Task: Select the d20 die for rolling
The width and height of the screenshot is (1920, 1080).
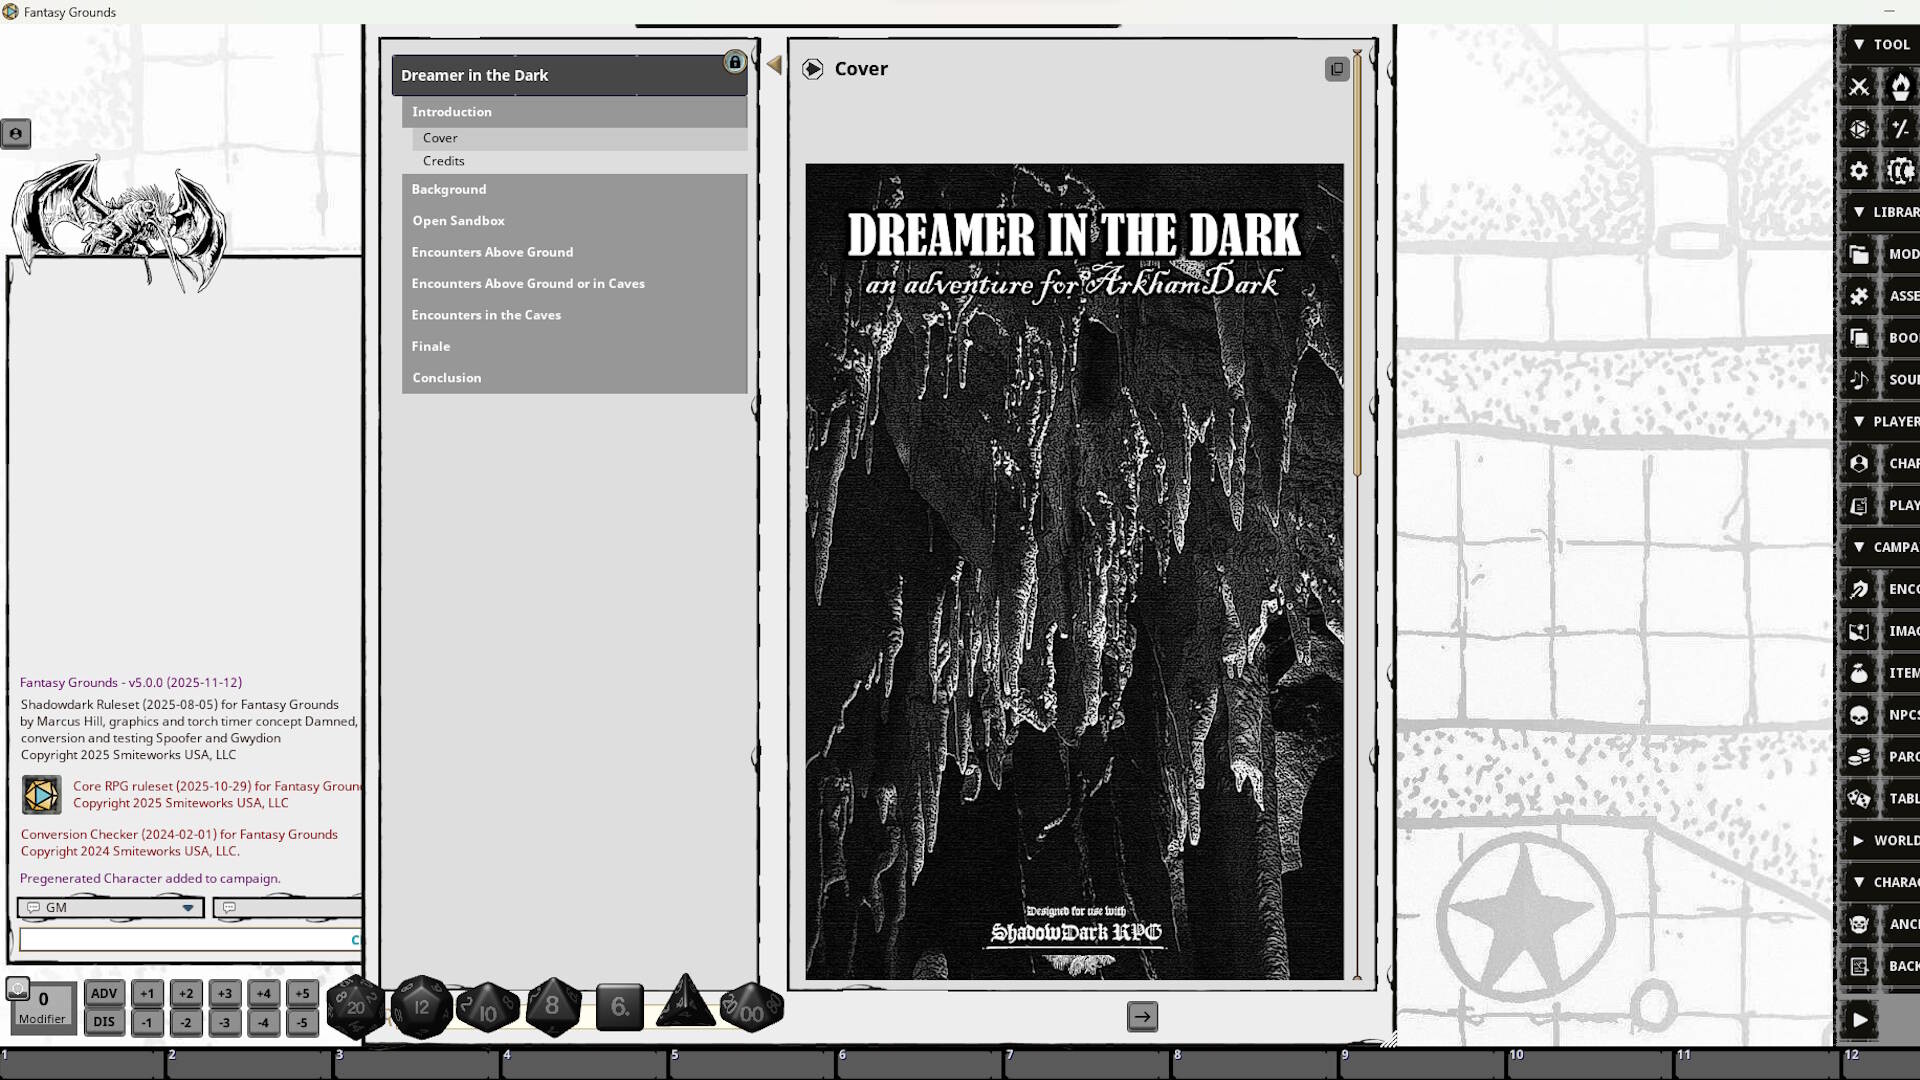Action: tap(355, 1007)
